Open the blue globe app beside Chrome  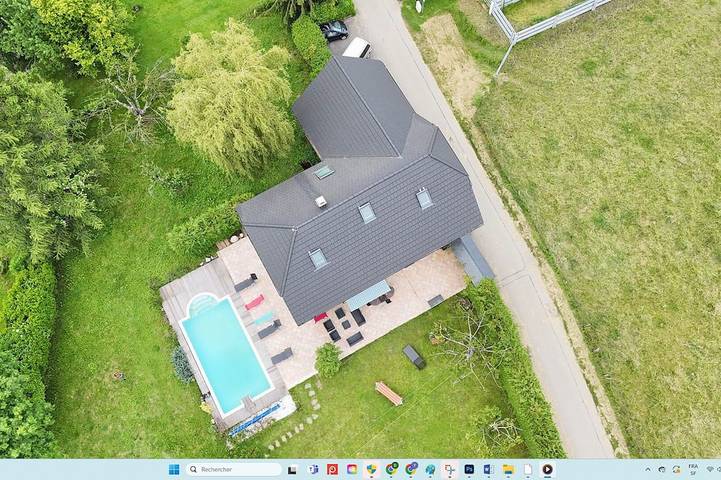click(x=430, y=469)
